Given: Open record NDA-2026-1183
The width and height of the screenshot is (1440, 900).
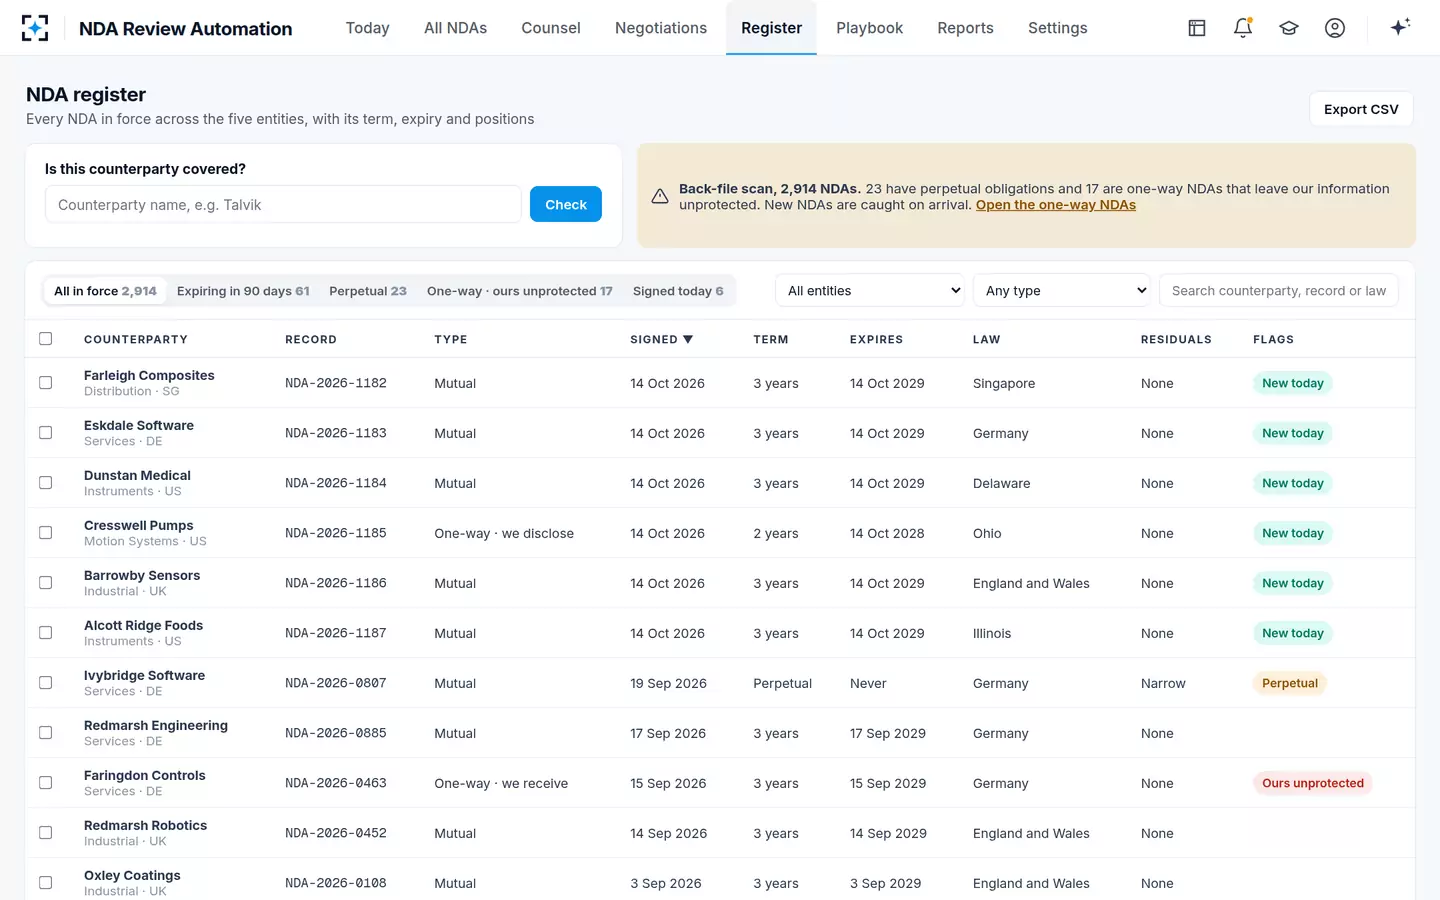Looking at the screenshot, I should 336,433.
